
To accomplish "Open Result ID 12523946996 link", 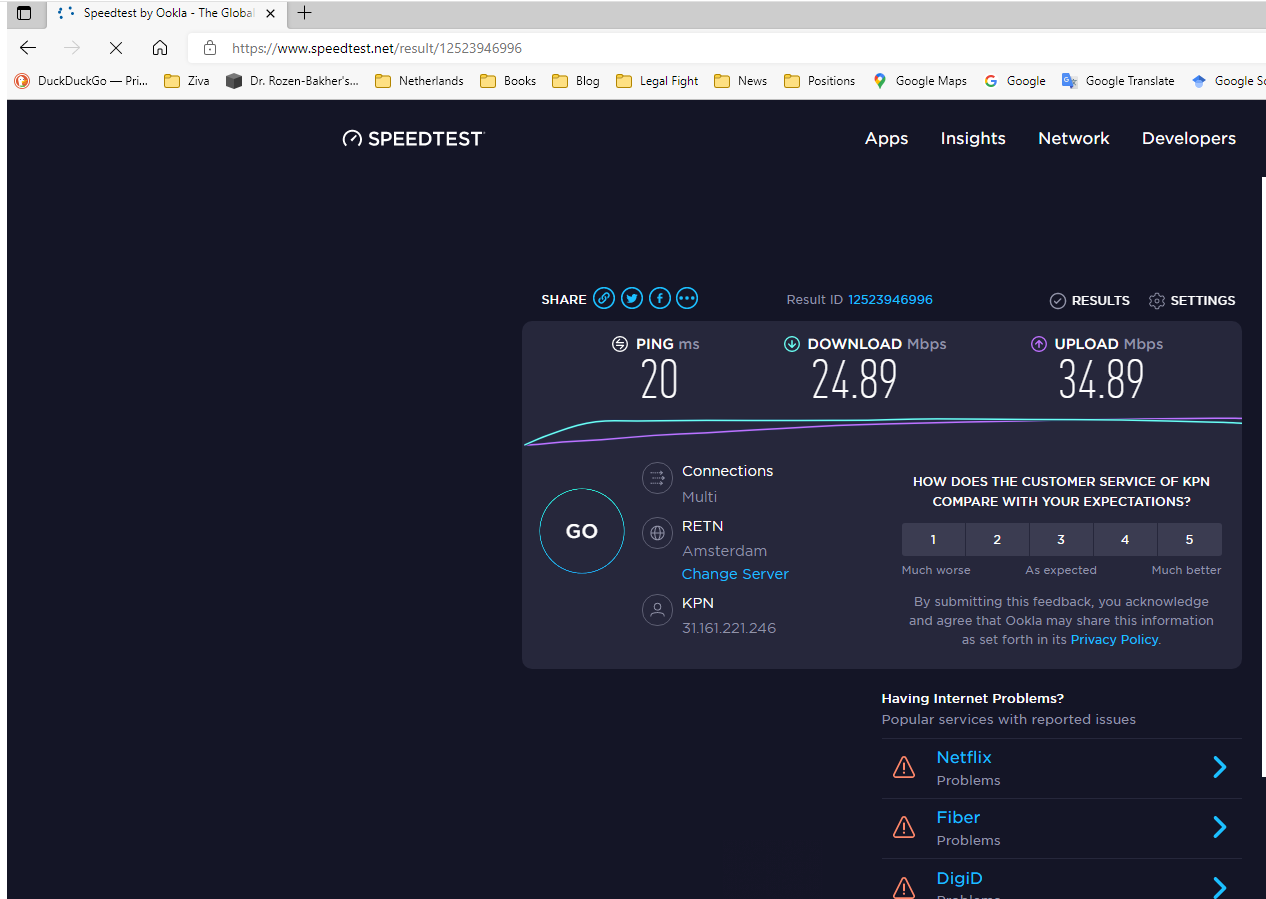I will tap(890, 300).
